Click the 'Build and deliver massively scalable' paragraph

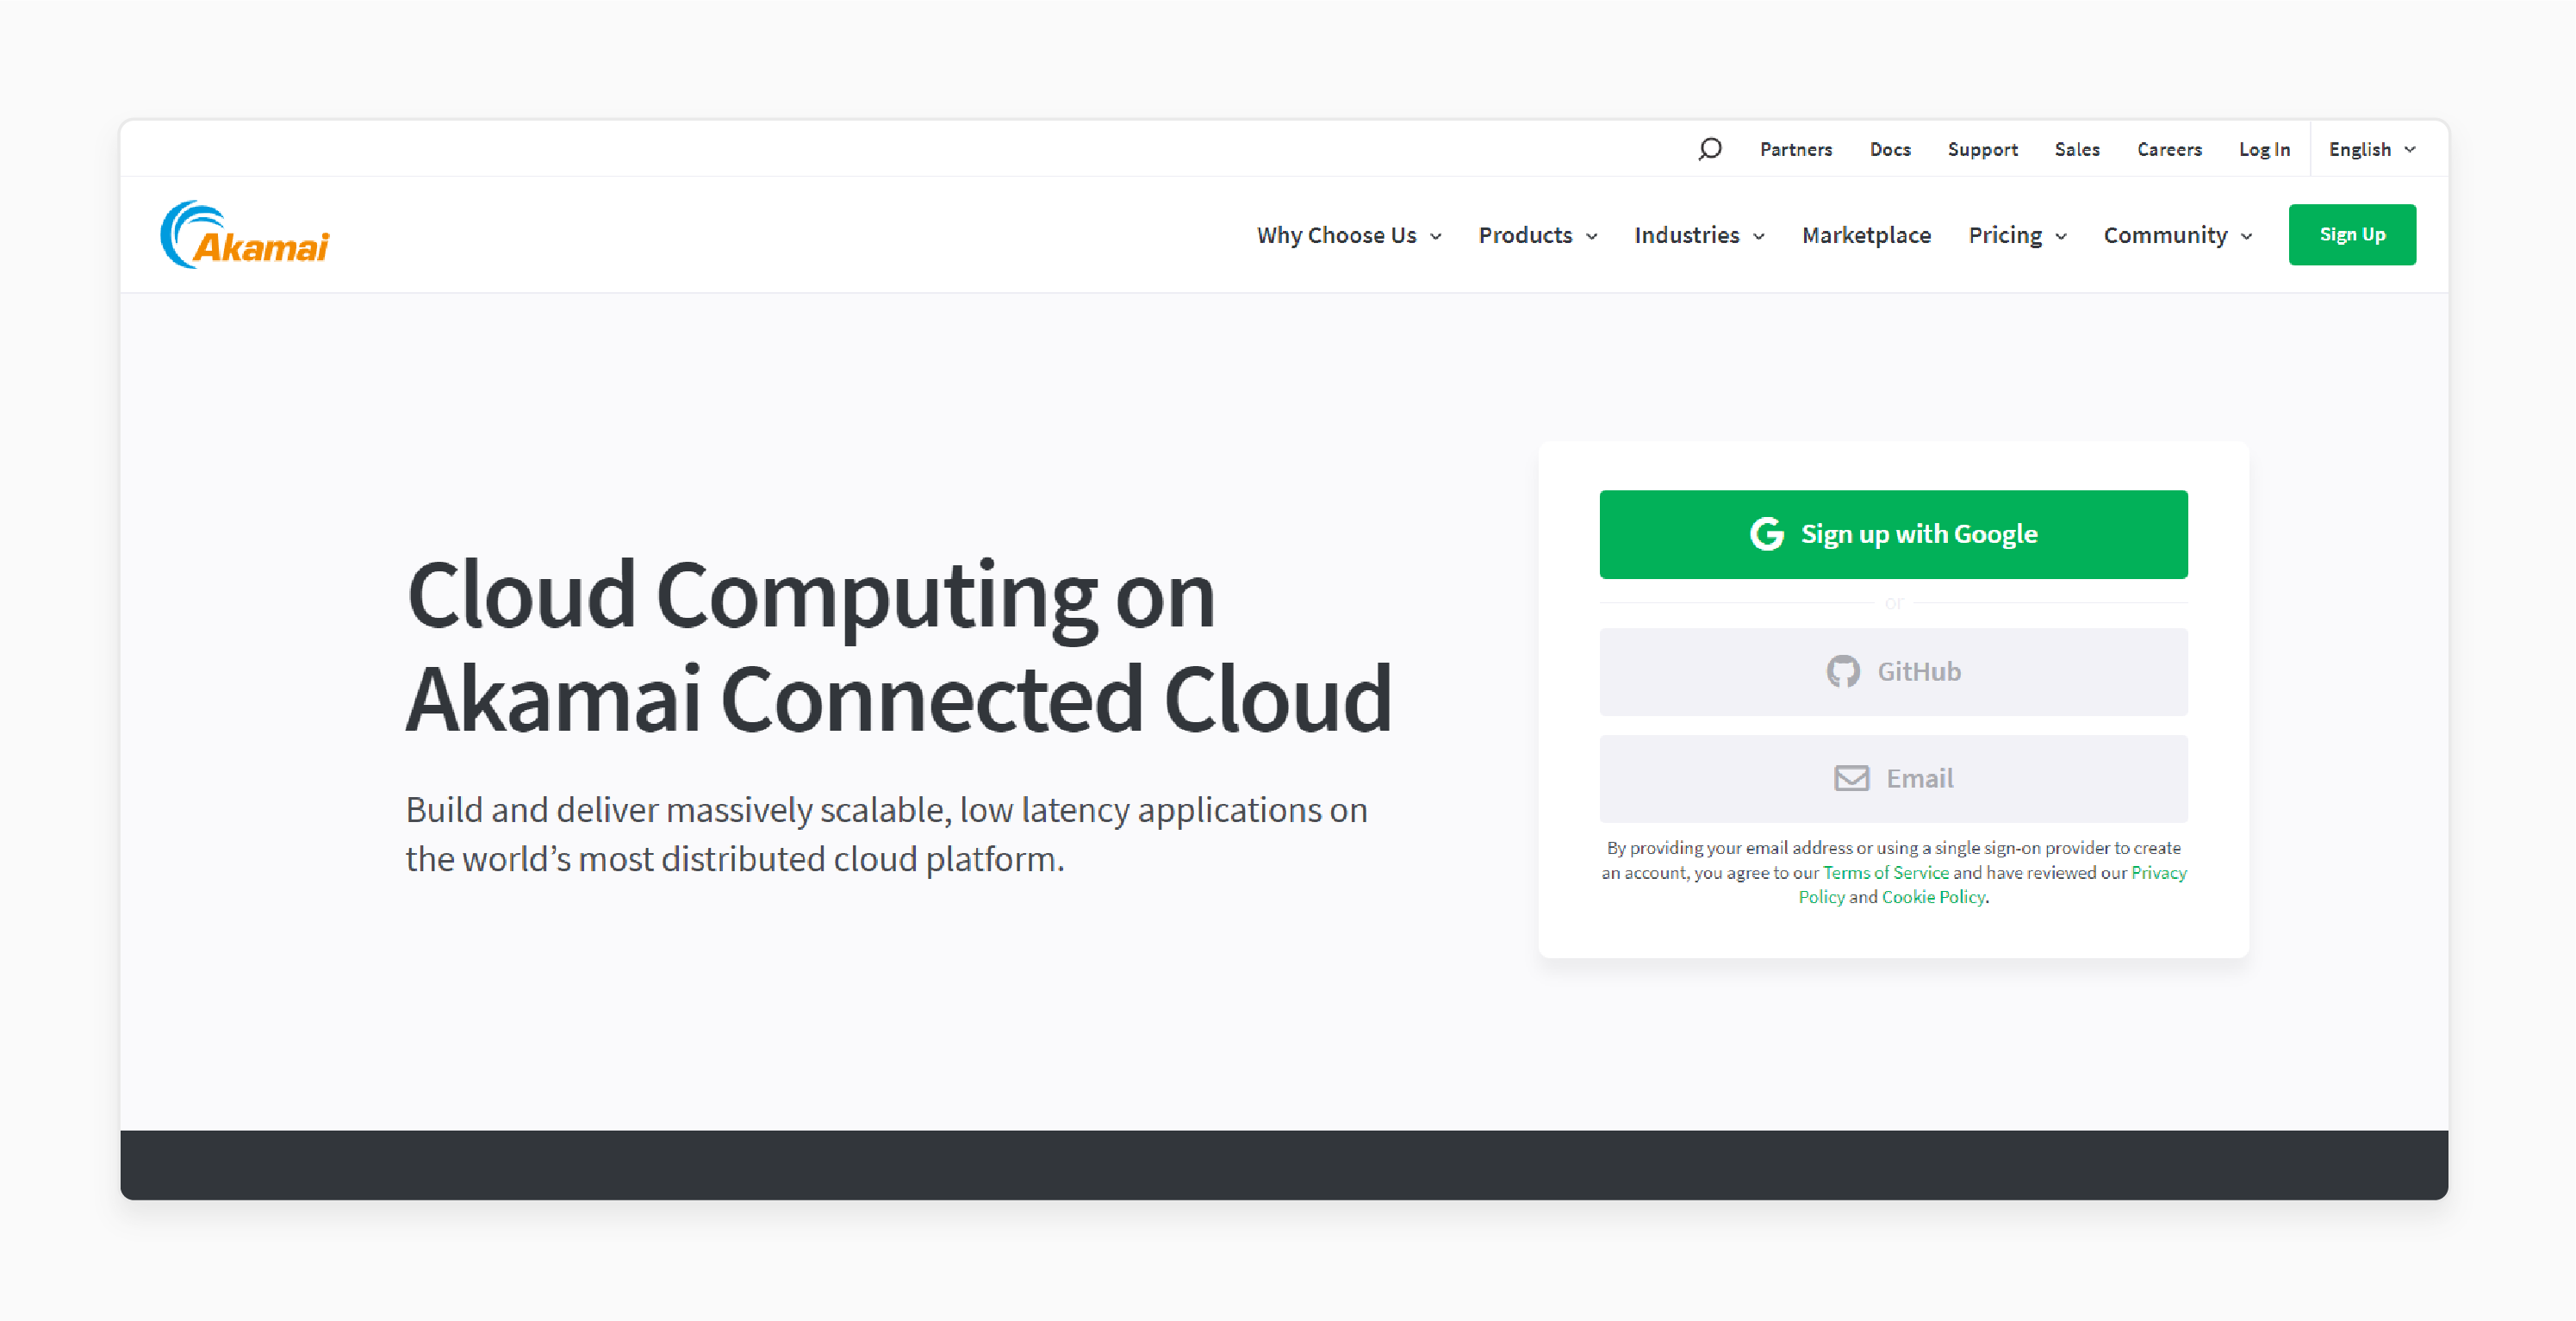point(886,834)
